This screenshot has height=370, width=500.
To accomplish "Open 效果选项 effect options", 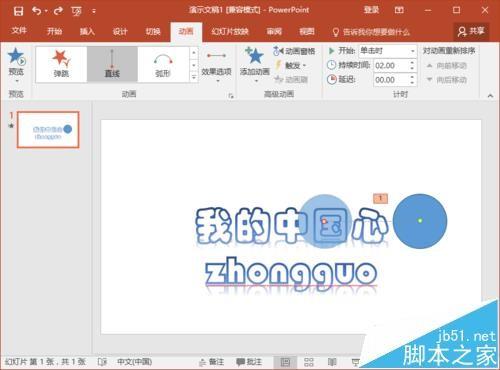I will click(216, 67).
